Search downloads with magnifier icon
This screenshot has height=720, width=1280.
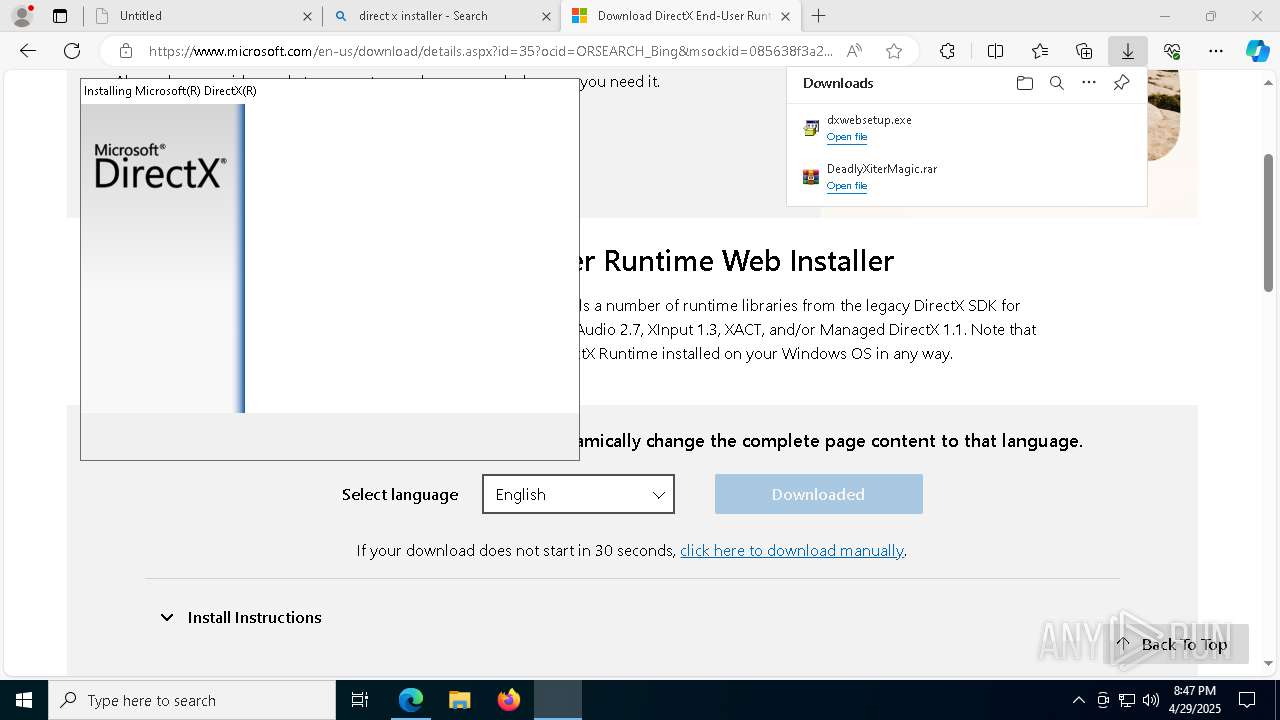click(1056, 83)
